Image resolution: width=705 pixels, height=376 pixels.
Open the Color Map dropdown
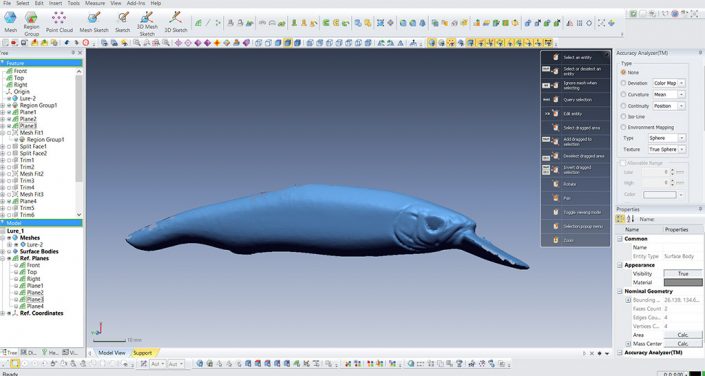tap(669, 83)
